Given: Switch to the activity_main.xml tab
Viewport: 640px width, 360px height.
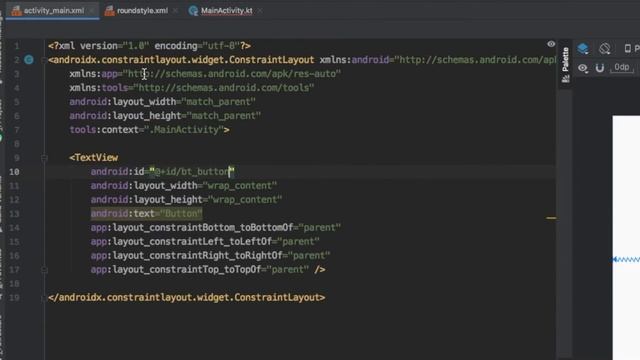Looking at the screenshot, I should [x=53, y=11].
